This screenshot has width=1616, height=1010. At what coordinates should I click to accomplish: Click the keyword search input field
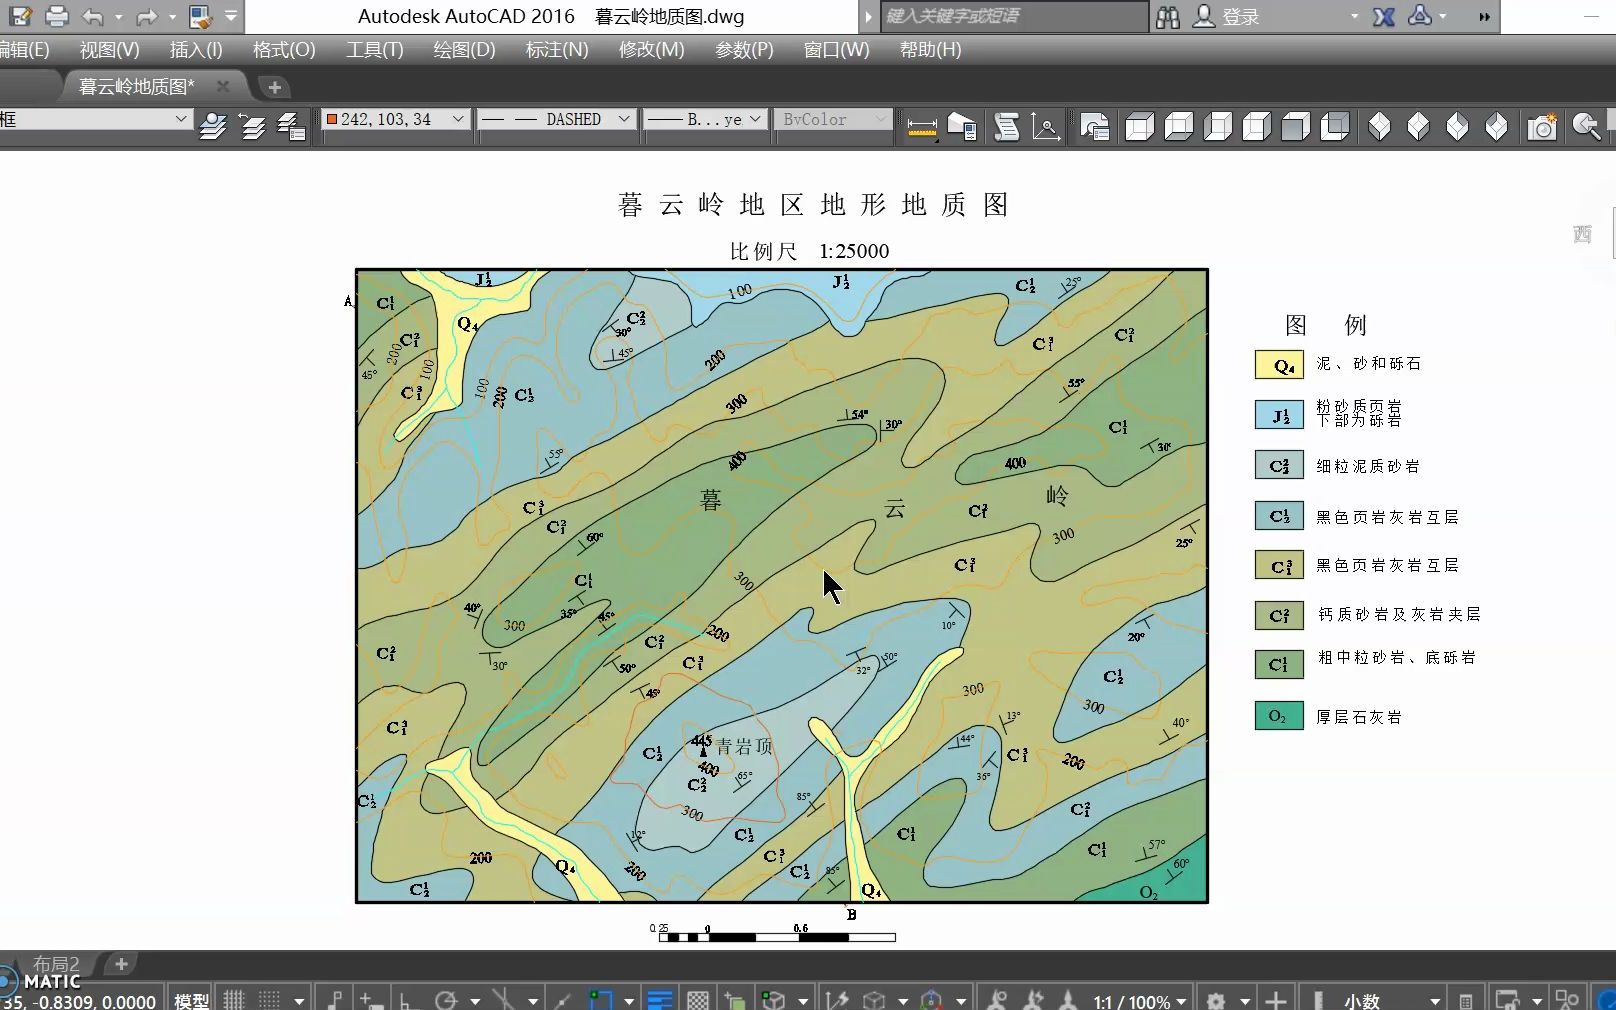click(1014, 16)
